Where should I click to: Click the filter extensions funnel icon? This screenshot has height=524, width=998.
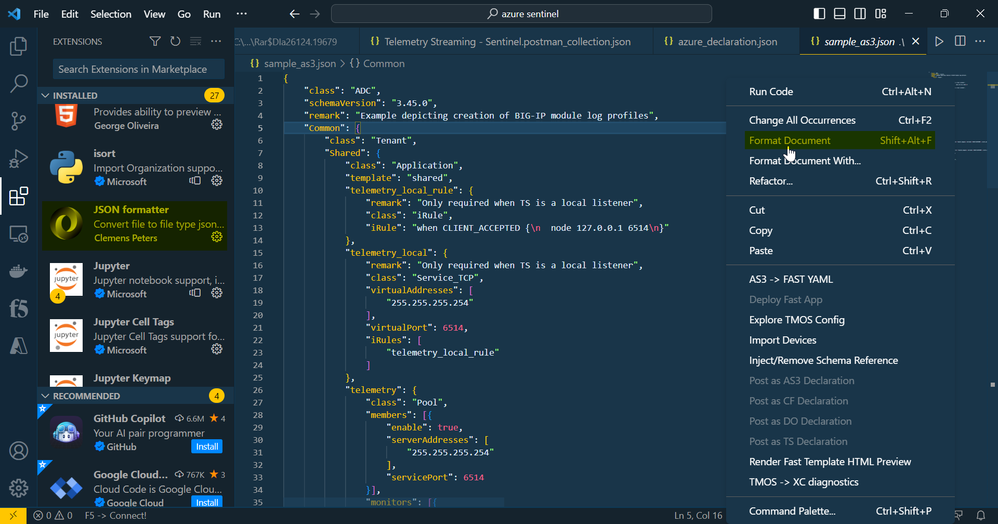tap(155, 42)
